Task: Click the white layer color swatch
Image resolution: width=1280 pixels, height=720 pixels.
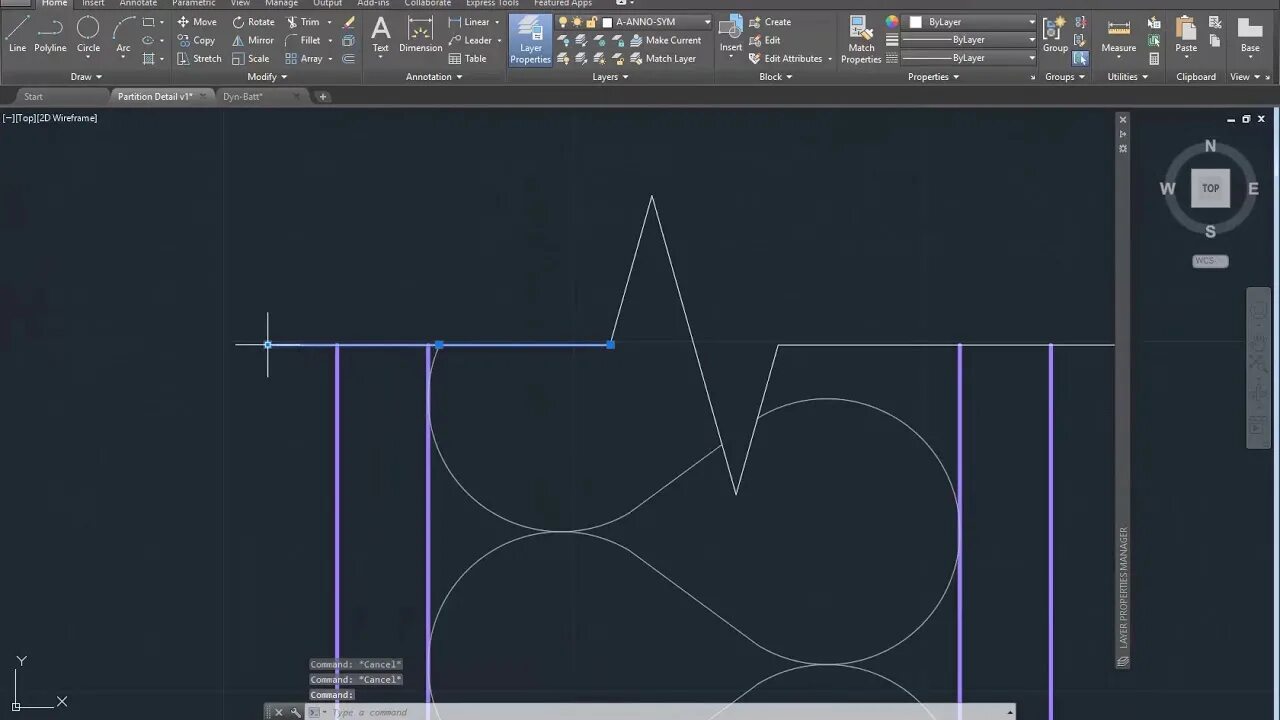Action: tap(609, 22)
